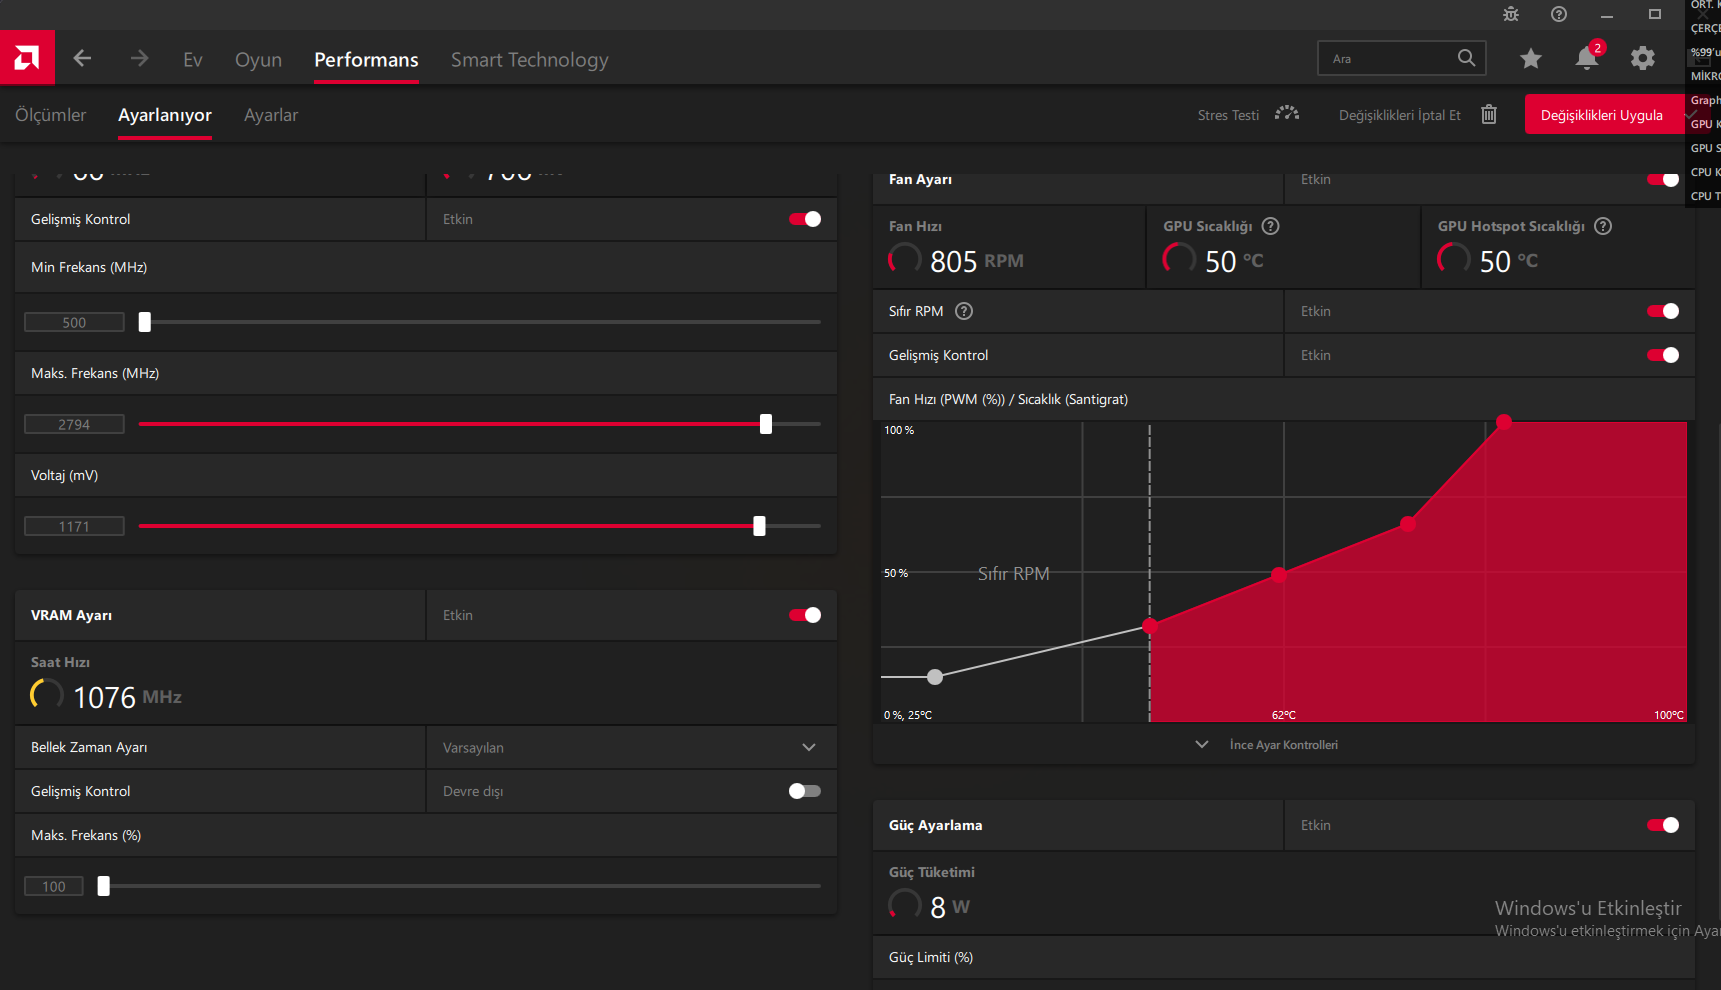Screen dimensions: 1721x990
Task: Open the Ev tab
Action: click(193, 60)
